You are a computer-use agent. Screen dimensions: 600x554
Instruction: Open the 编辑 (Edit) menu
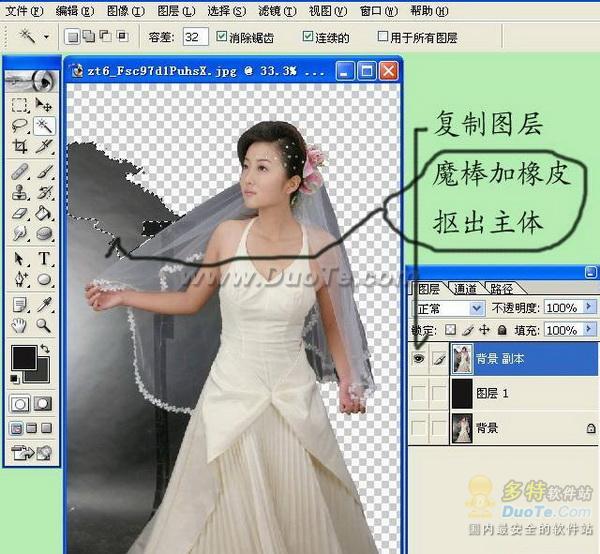[x=75, y=11]
